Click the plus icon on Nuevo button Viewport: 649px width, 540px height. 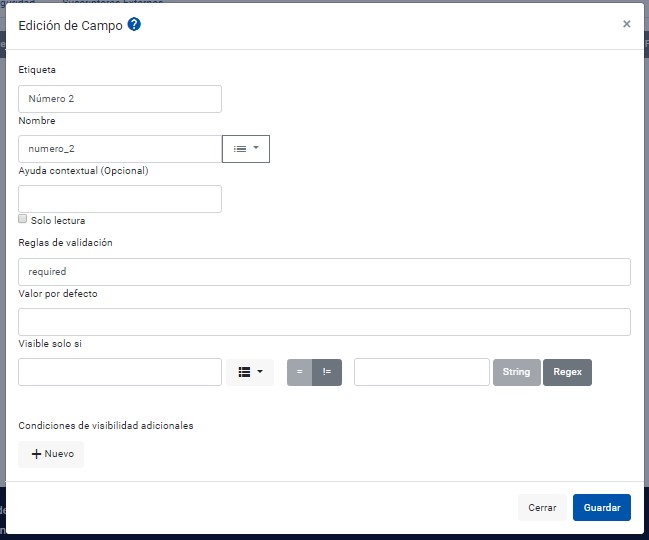pos(36,454)
